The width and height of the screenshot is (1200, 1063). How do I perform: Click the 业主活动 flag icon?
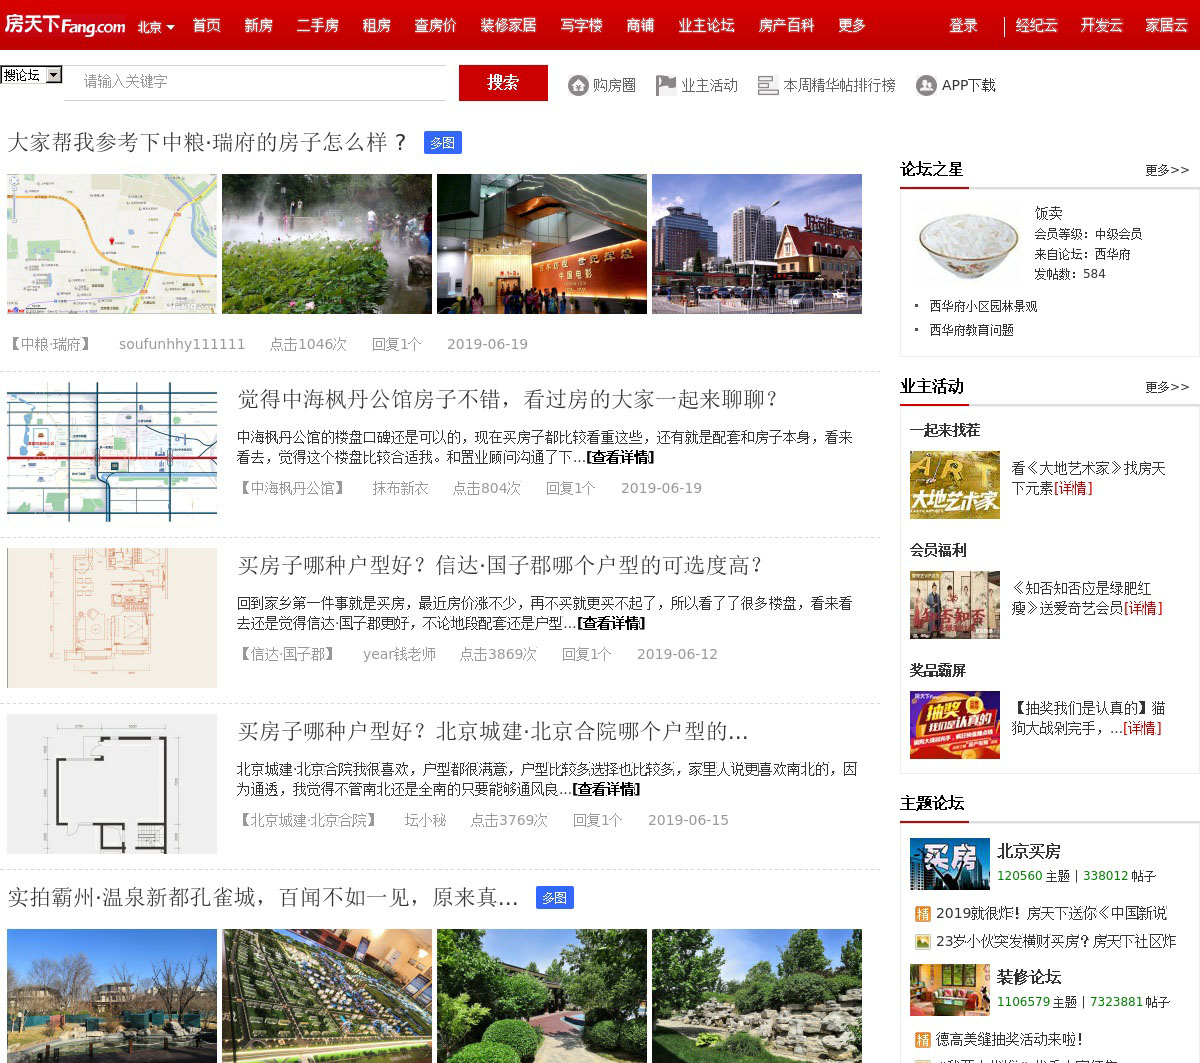click(x=666, y=86)
